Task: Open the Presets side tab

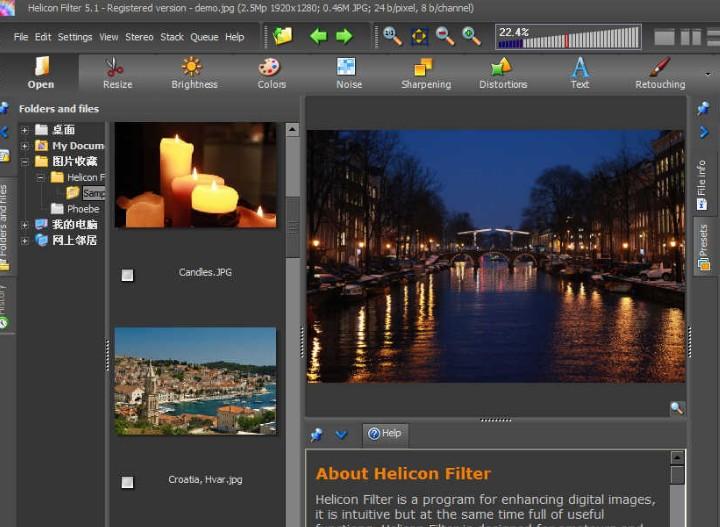Action: [703, 246]
